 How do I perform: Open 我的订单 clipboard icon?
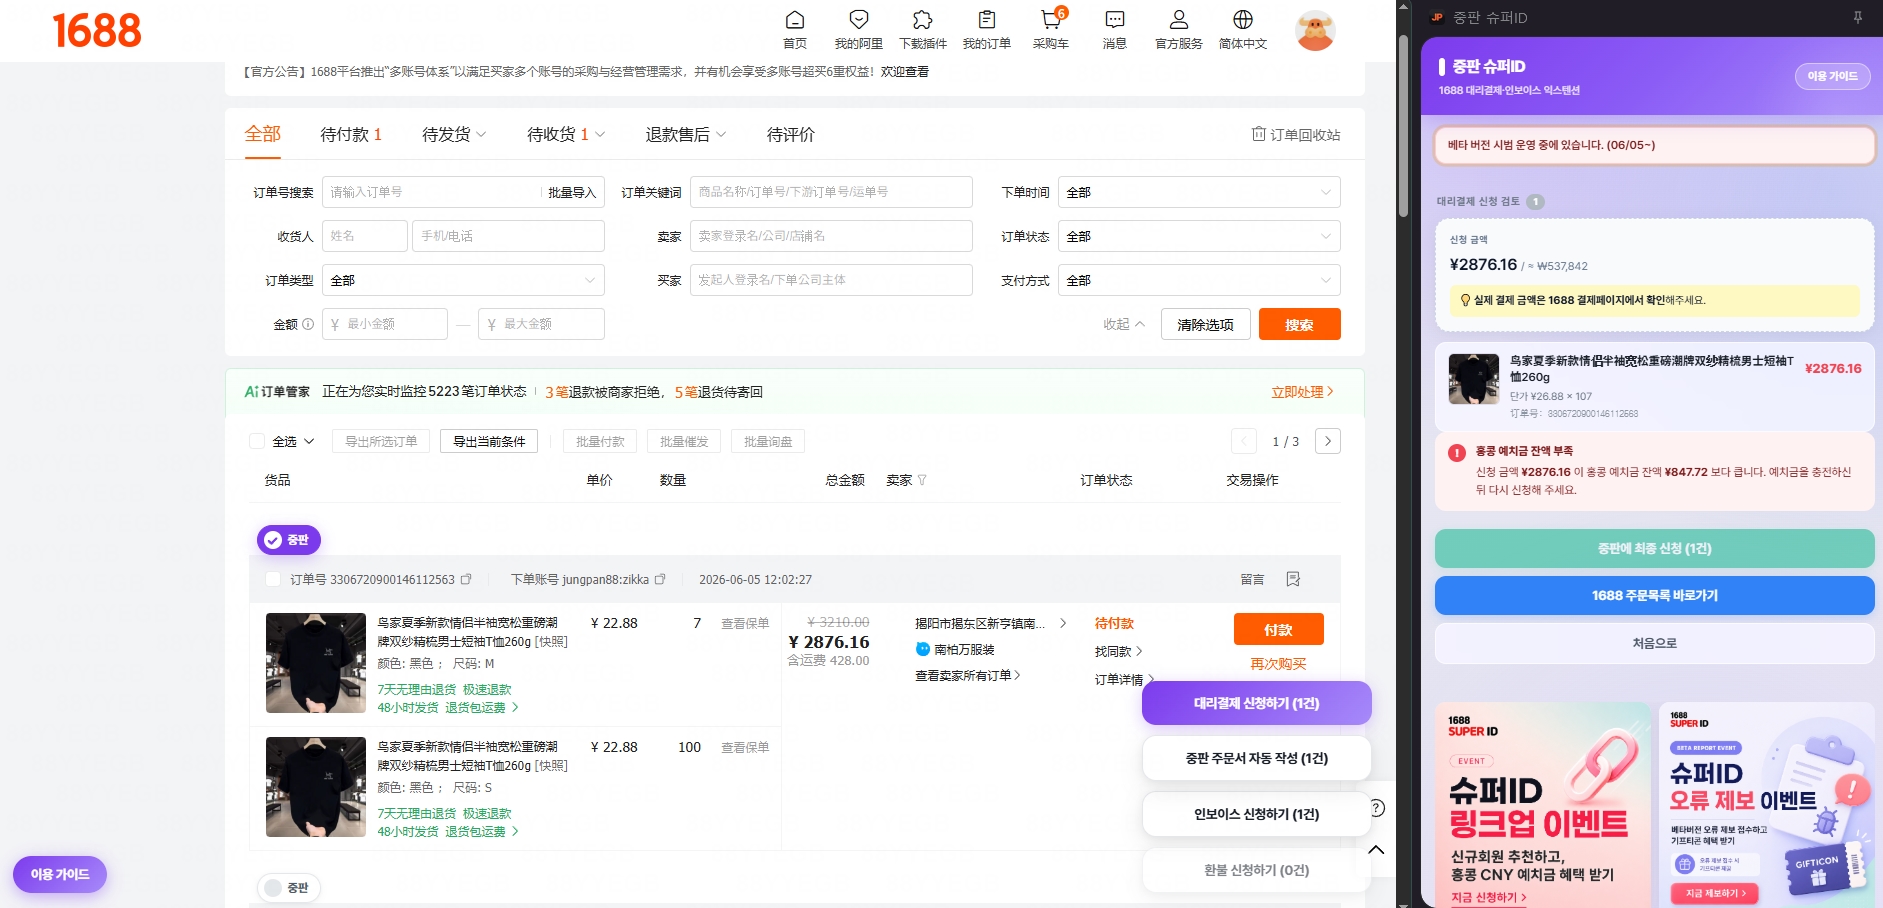[x=987, y=20]
